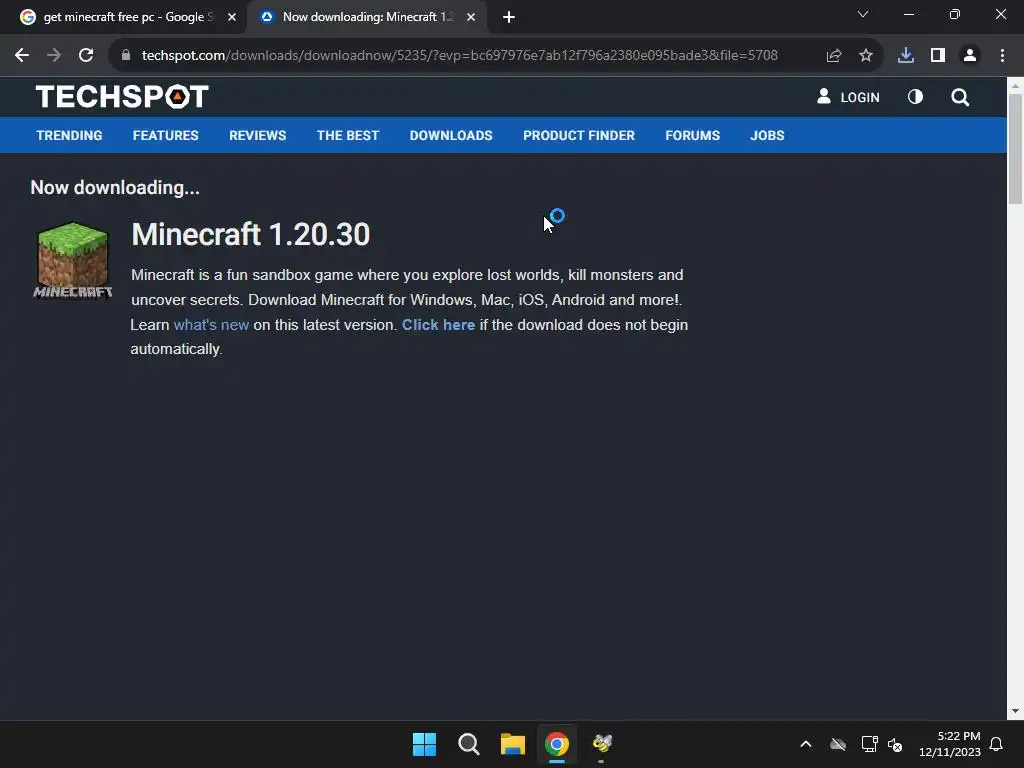Open the FORUMS page

pos(692,135)
